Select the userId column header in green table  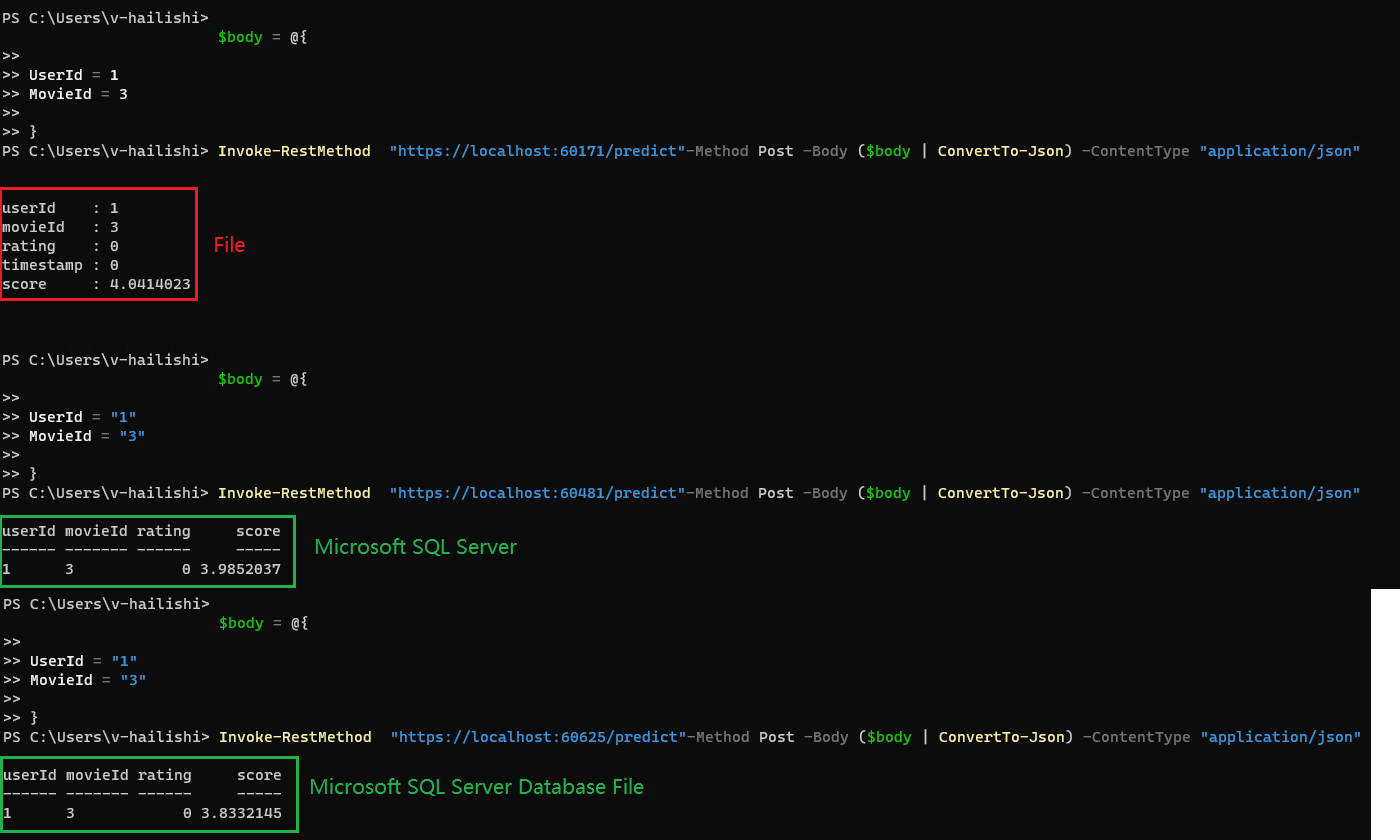coord(30,530)
